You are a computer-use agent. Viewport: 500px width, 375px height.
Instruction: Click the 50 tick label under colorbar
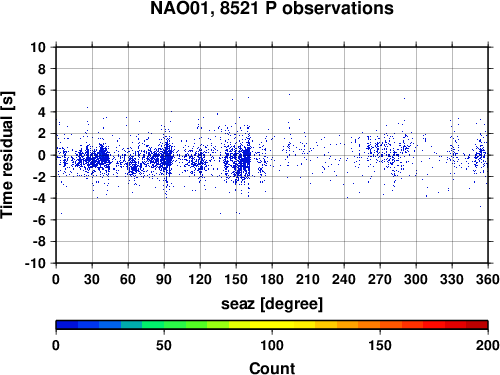[164, 345]
